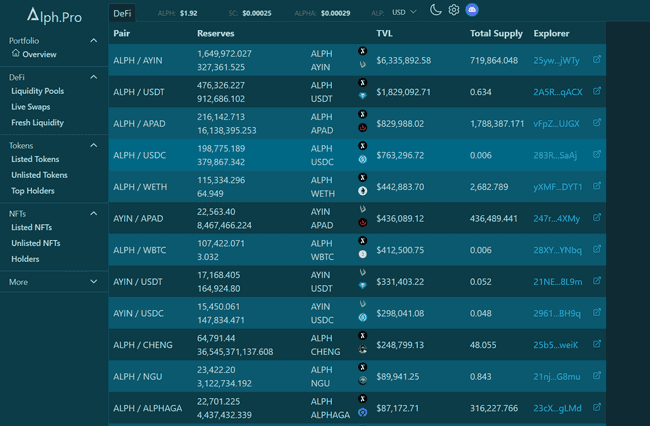The width and height of the screenshot is (650, 426).
Task: Click the APAD token icon in ALPH / APAD row
Action: 362,129
